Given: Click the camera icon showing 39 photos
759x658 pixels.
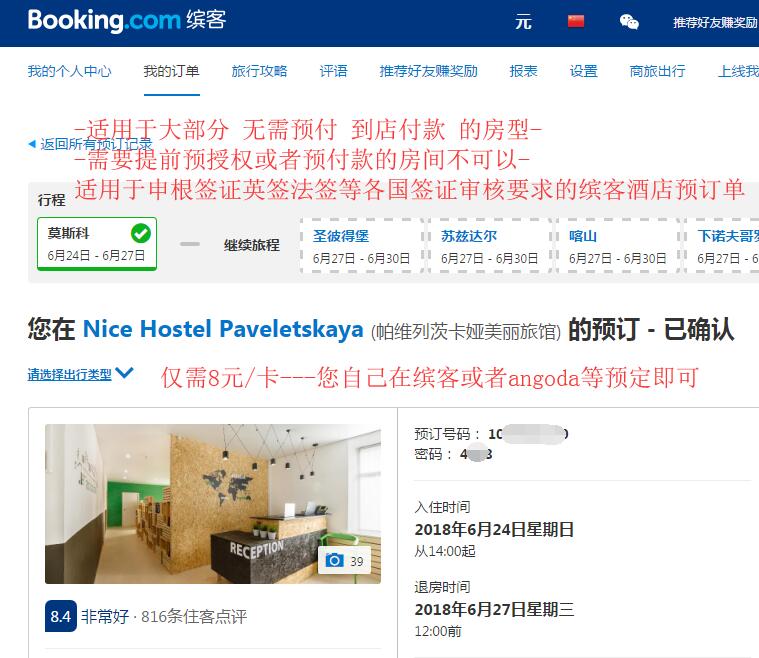Looking at the screenshot, I should pyautogui.click(x=335, y=560).
